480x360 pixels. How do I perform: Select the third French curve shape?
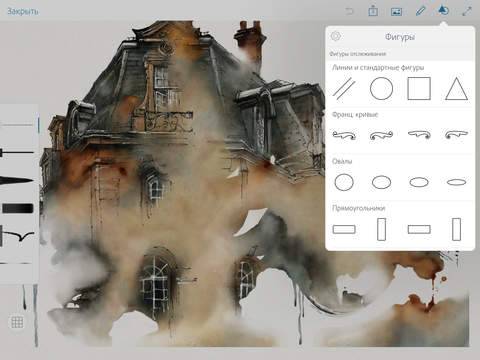[419, 135]
